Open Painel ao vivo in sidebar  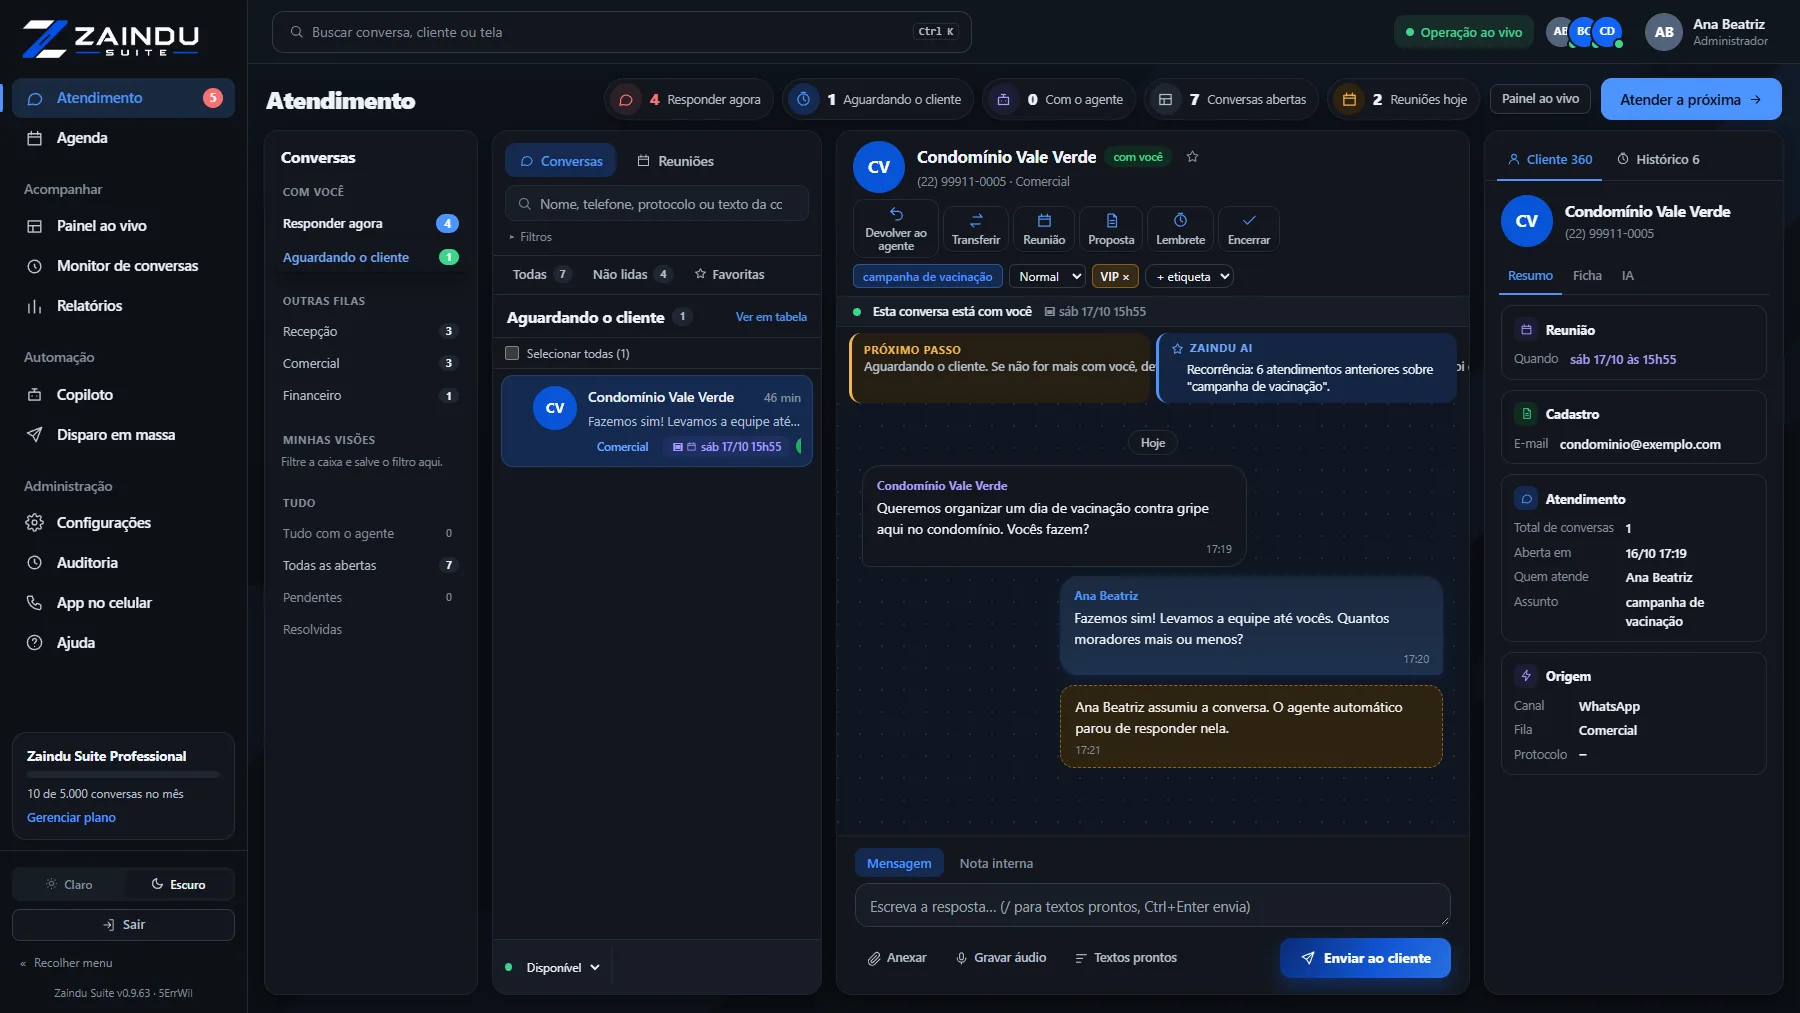point(123,226)
